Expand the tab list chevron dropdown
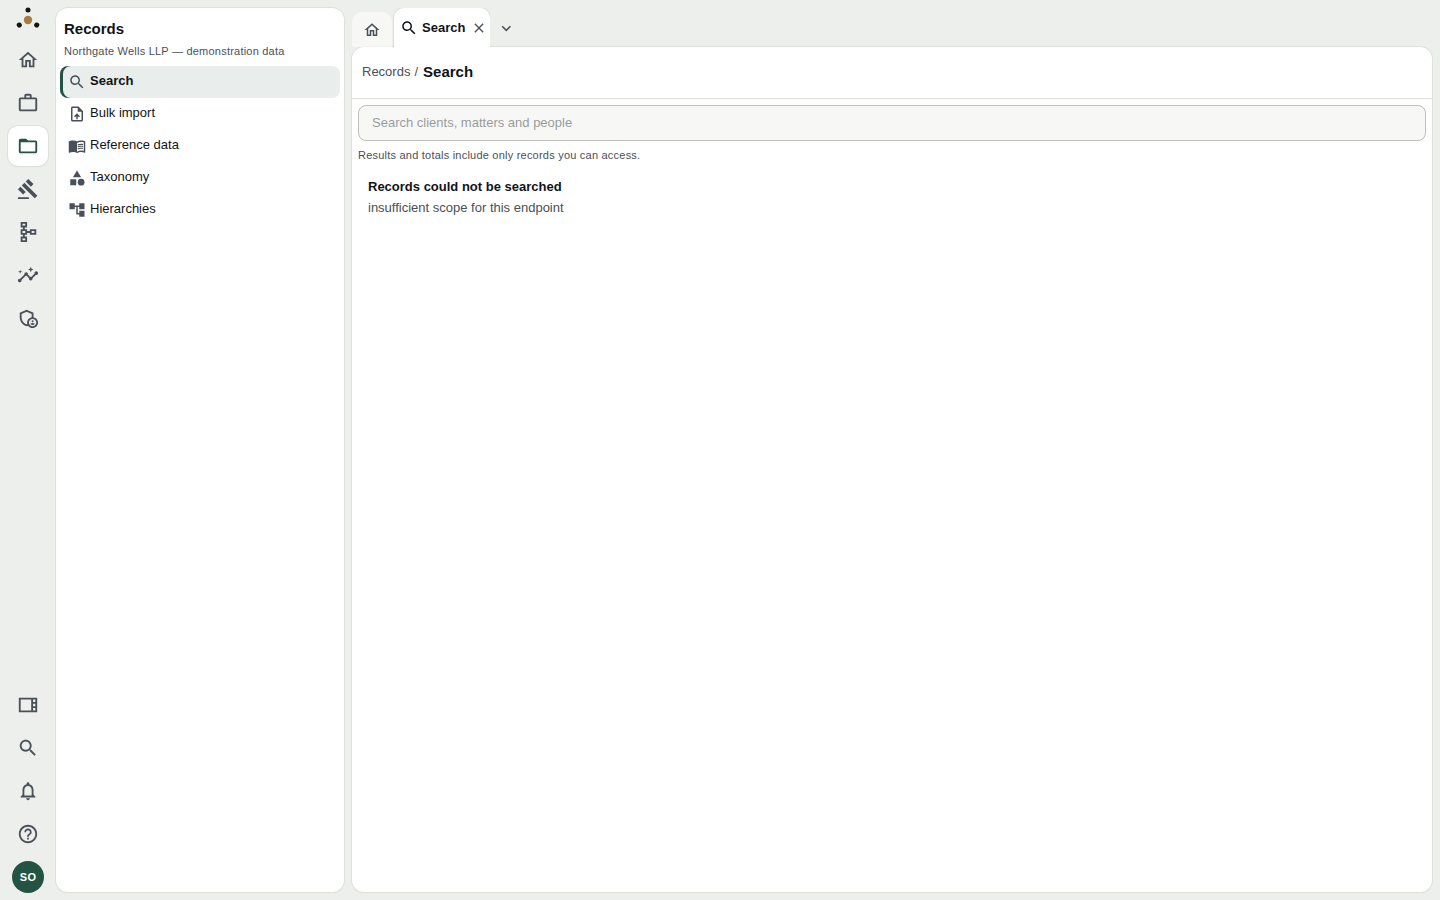1440x900 pixels. [506, 29]
